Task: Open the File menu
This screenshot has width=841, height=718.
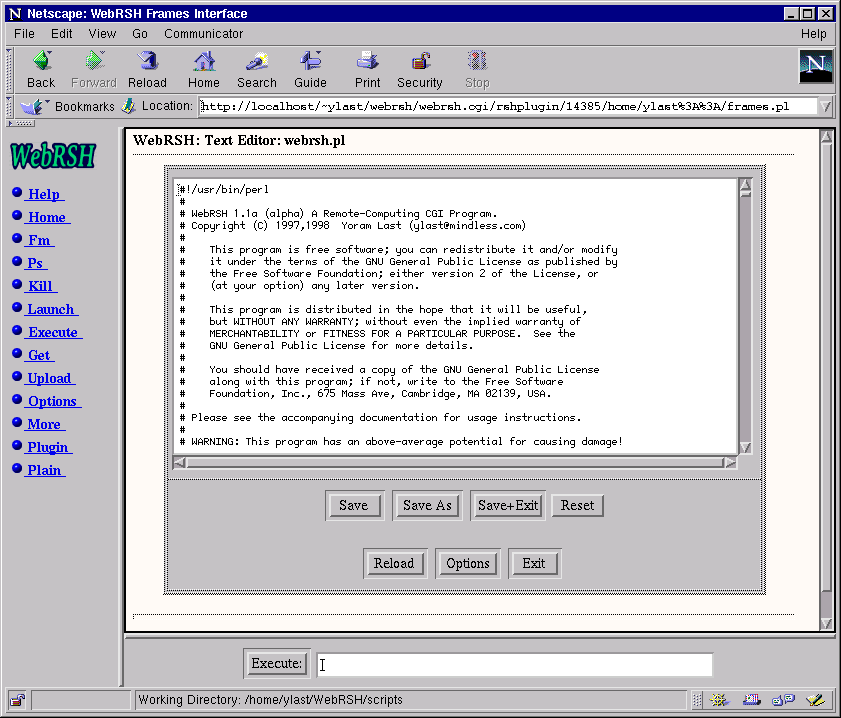Action: (x=24, y=34)
